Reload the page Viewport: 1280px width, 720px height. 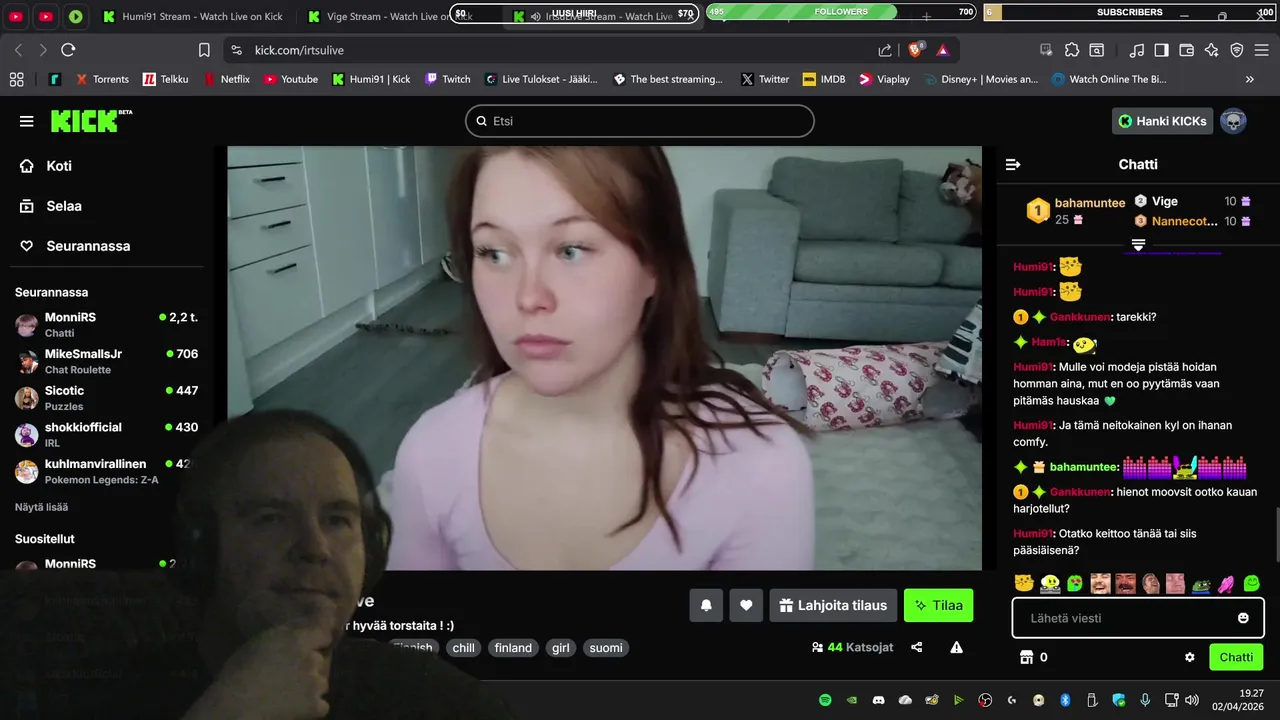coord(68,50)
